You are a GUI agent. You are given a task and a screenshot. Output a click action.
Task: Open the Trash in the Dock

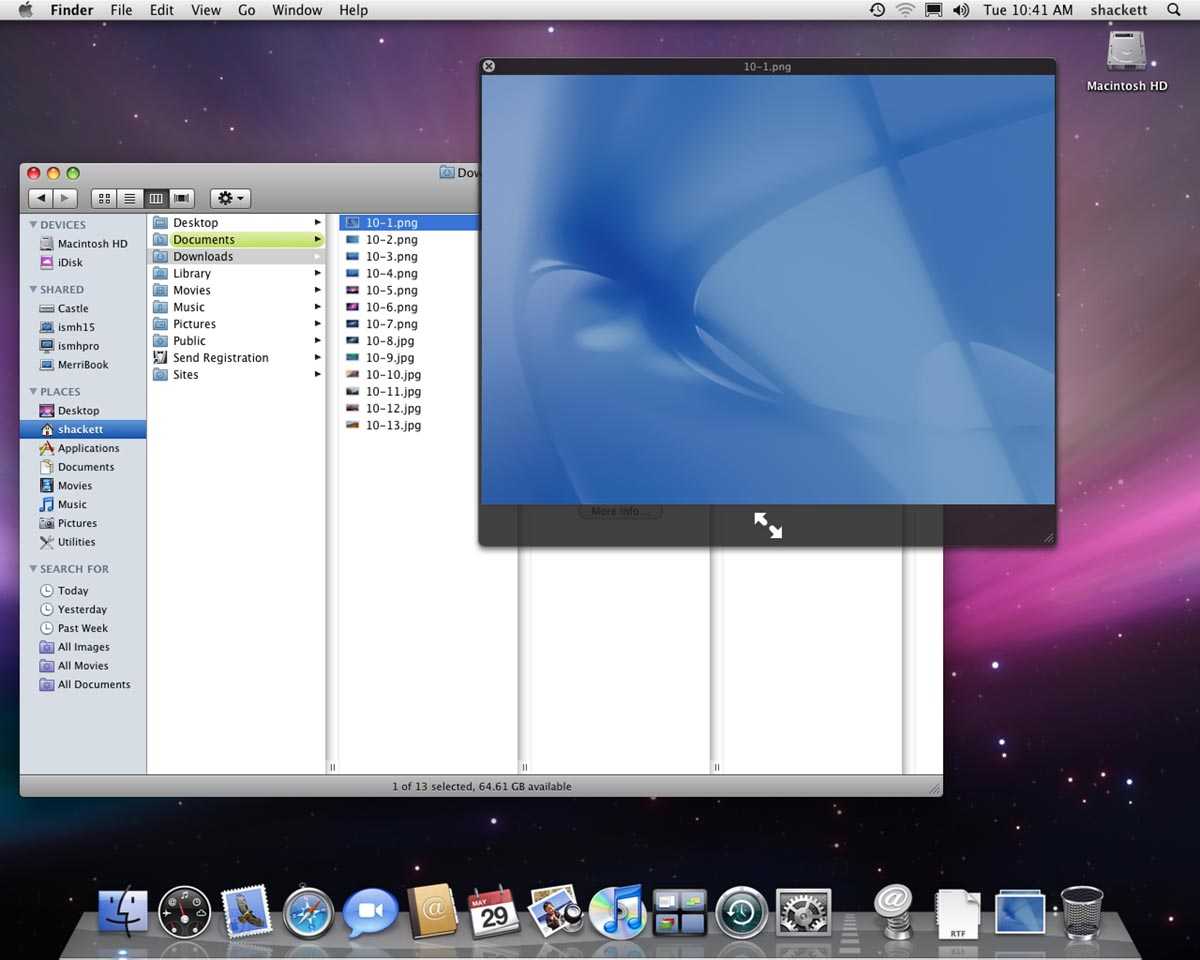click(x=1081, y=912)
